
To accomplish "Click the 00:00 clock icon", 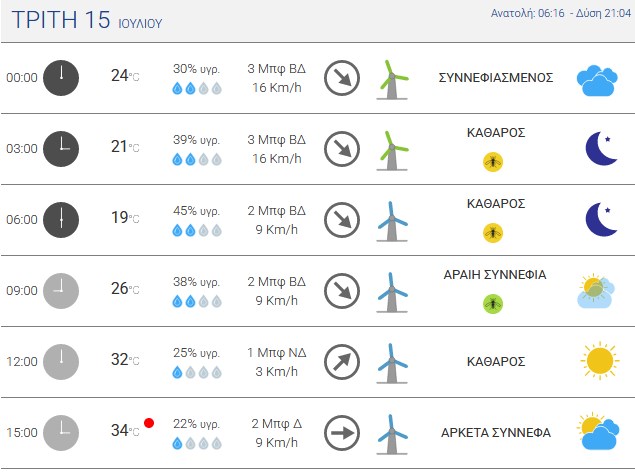I will click(61, 78).
